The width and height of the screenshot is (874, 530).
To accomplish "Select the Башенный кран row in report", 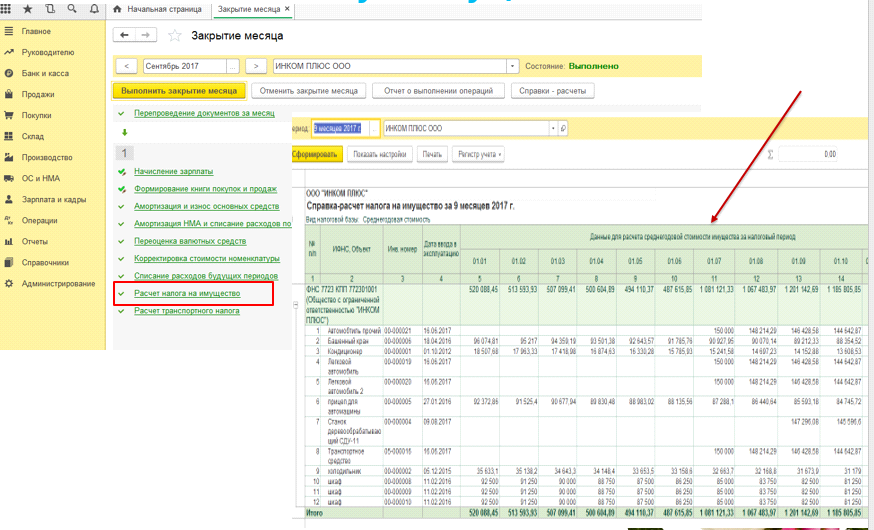I will coord(586,341).
